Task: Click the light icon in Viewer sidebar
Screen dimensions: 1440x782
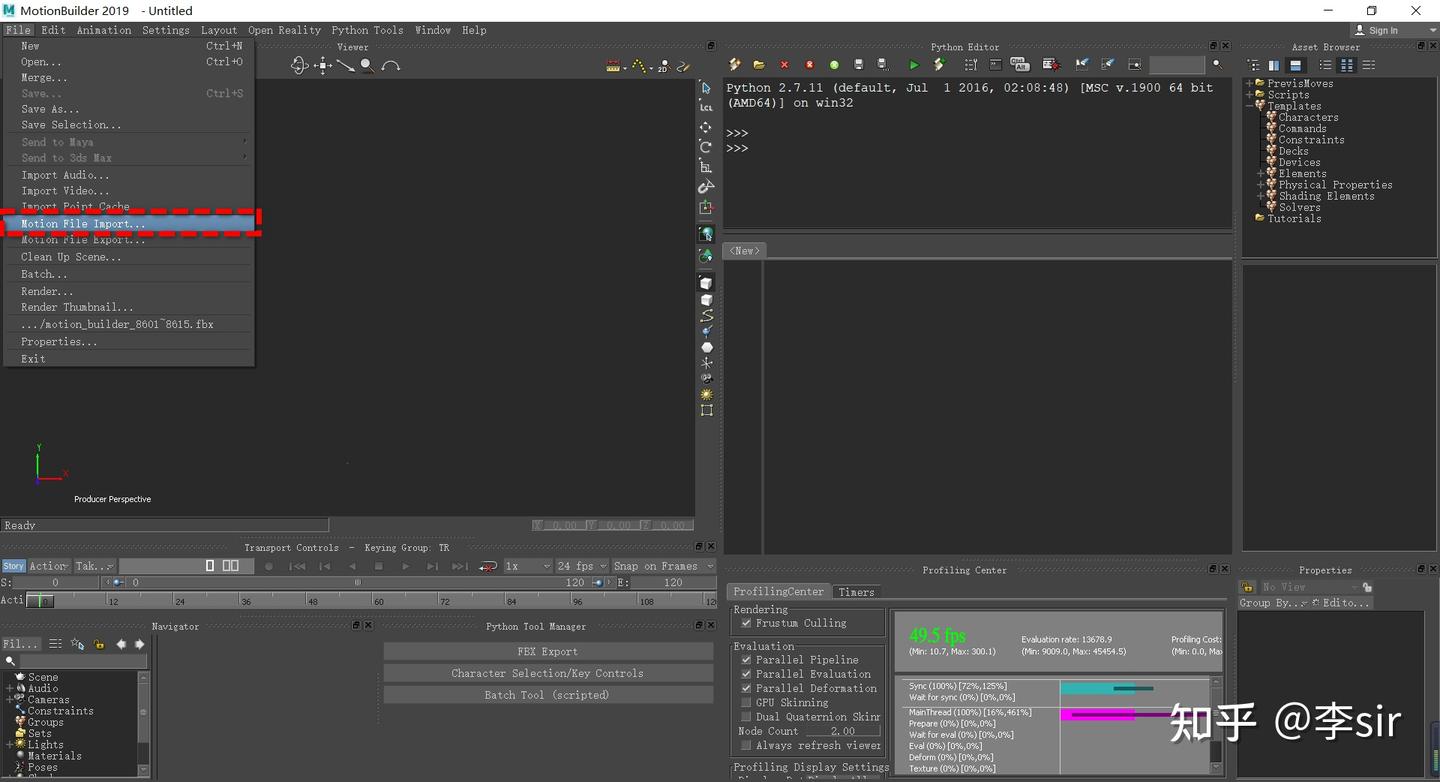Action: coord(706,395)
